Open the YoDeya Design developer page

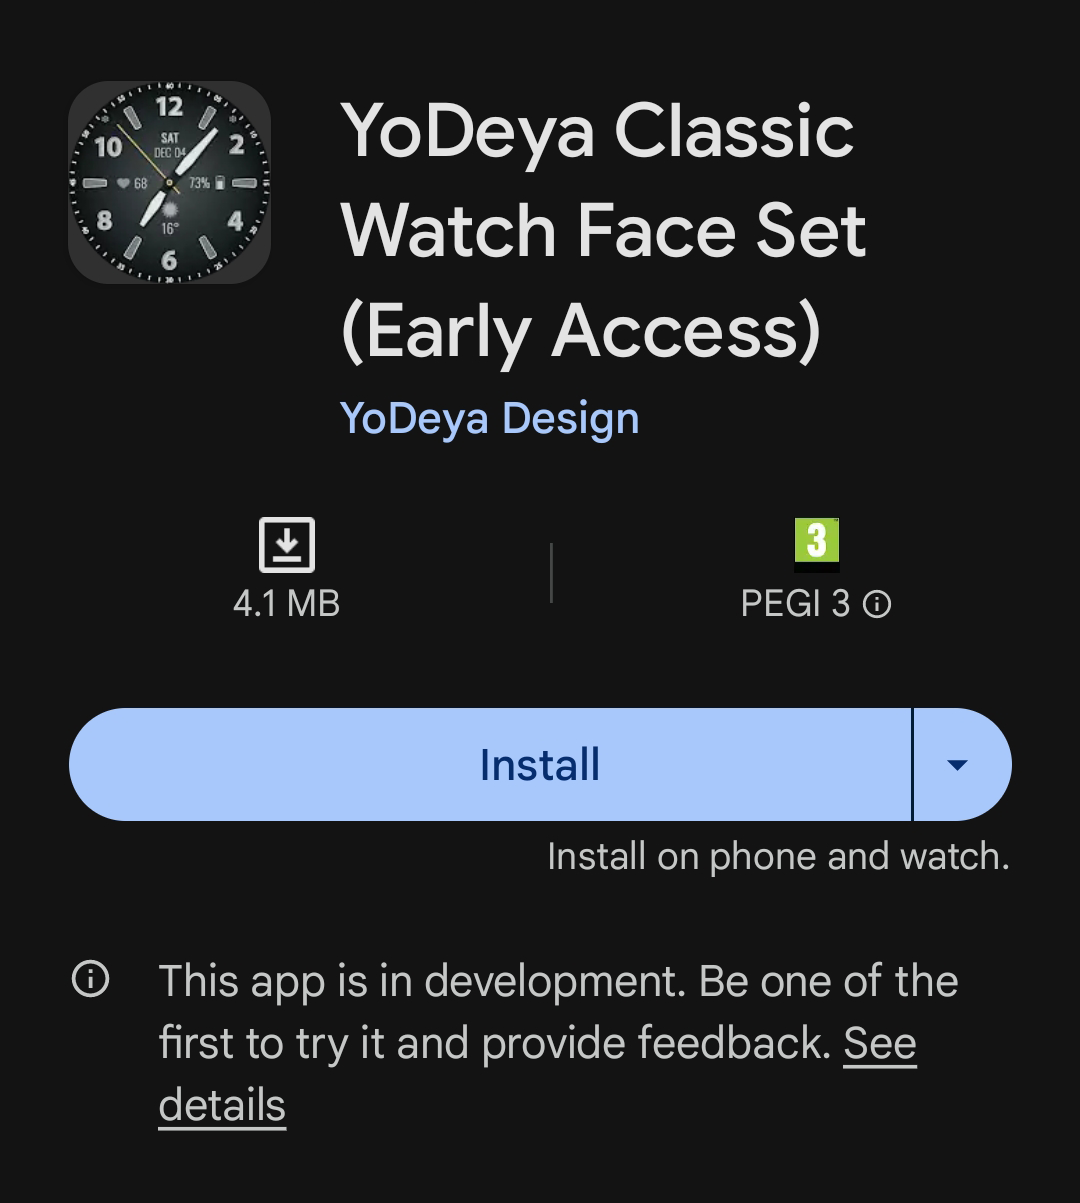point(489,418)
